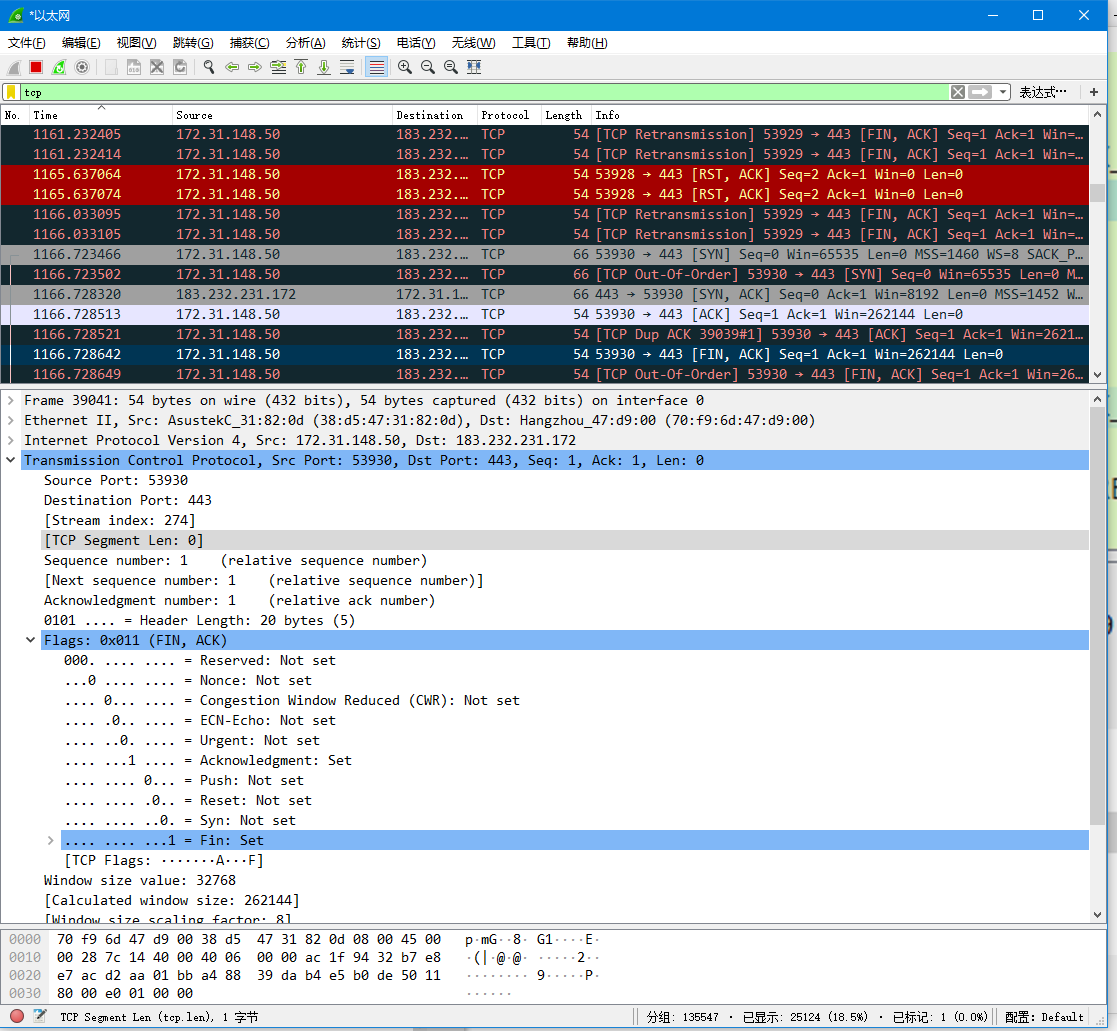This screenshot has height=1031, width=1117.
Task: Select Source Port: 53930 line
Action: point(116,480)
